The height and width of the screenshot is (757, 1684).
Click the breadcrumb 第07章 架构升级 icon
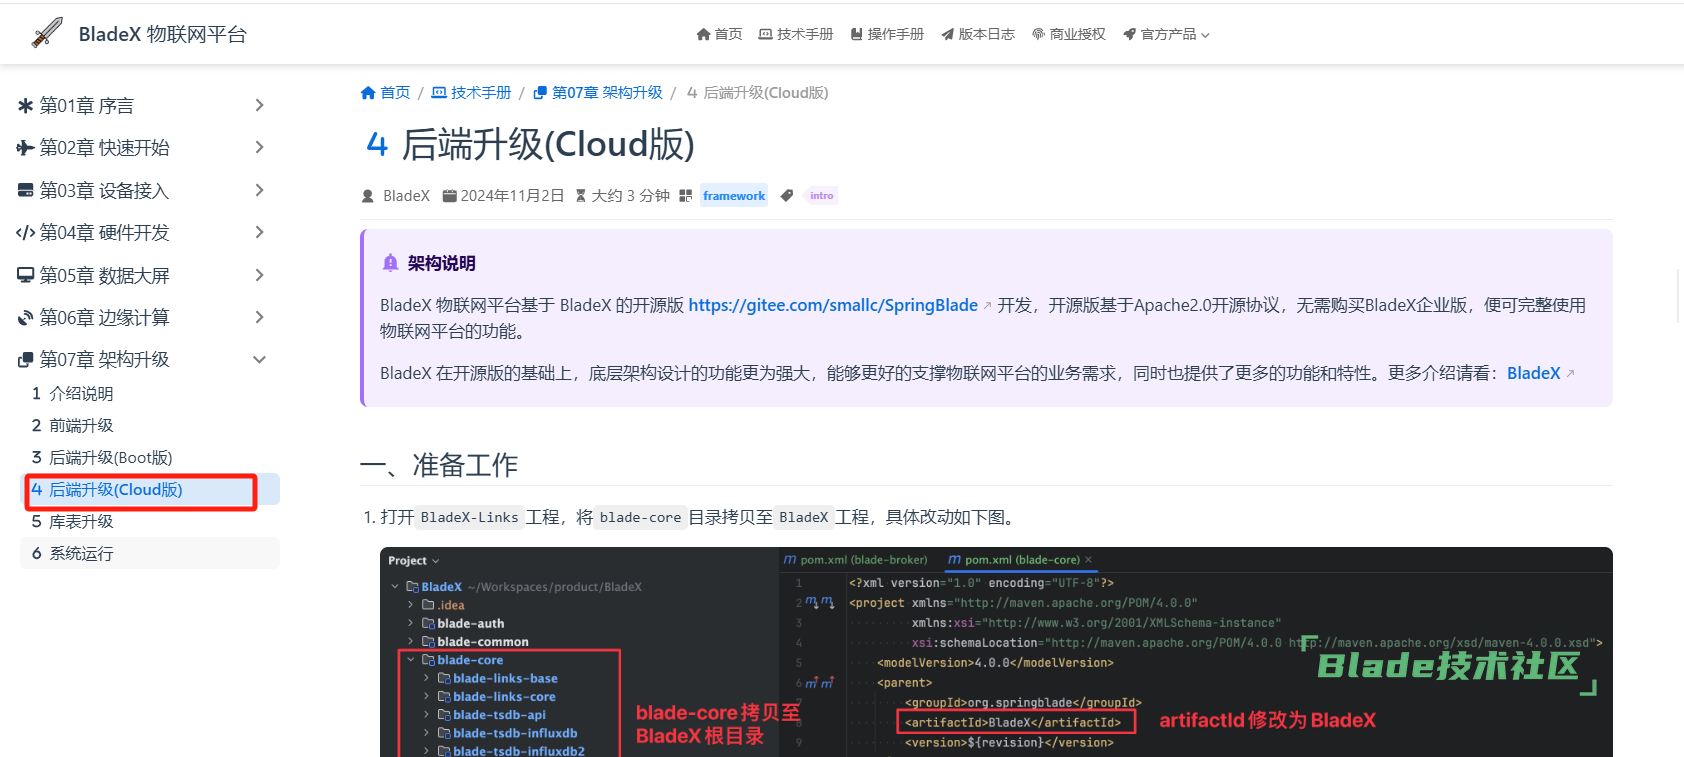540,93
